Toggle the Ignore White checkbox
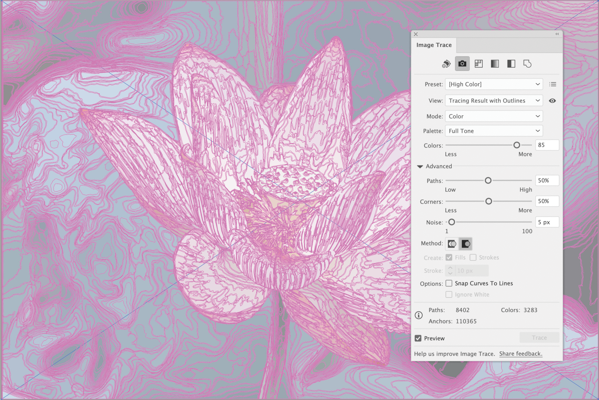This screenshot has height=400, width=599. coord(449,295)
